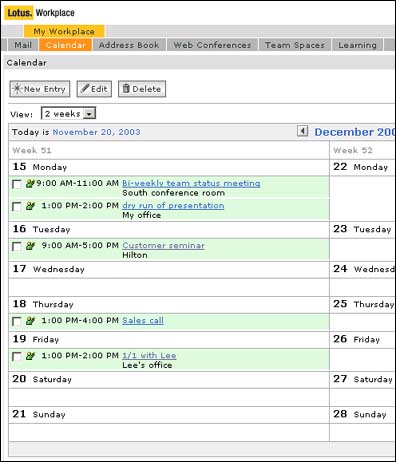Click the South conference room location text

pyautogui.click(x=174, y=193)
